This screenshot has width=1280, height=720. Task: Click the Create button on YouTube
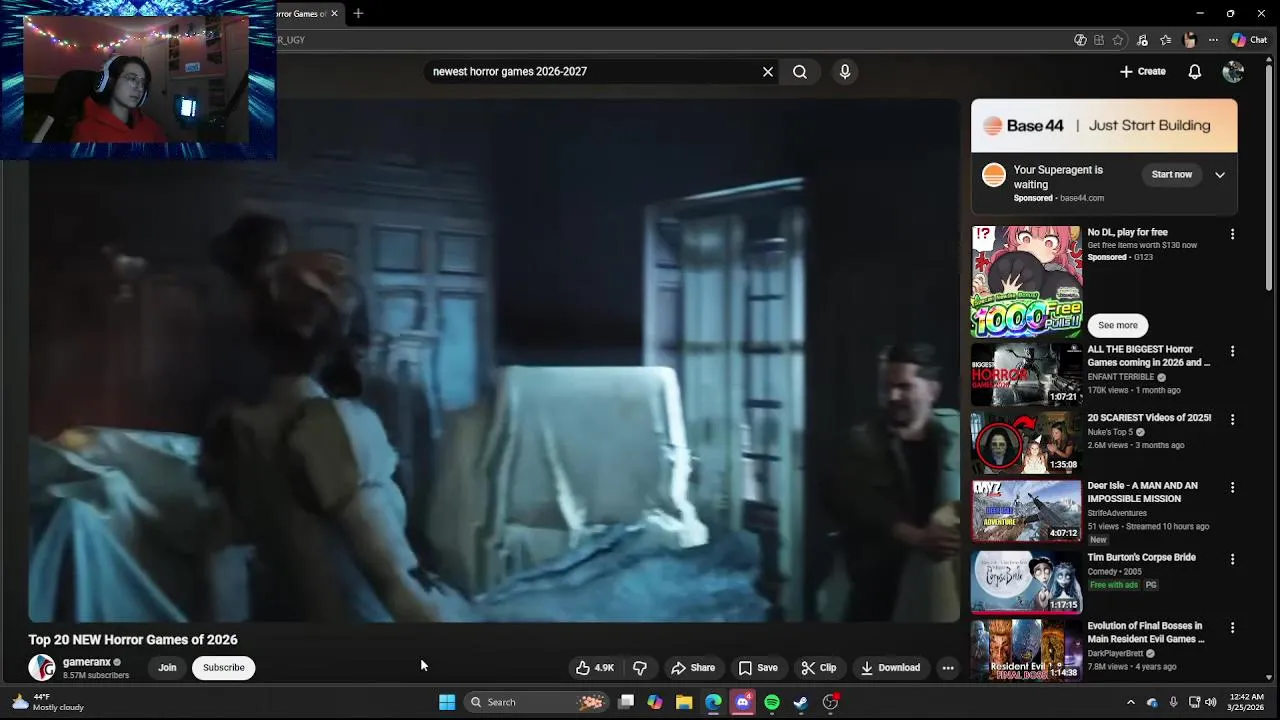1142,72
